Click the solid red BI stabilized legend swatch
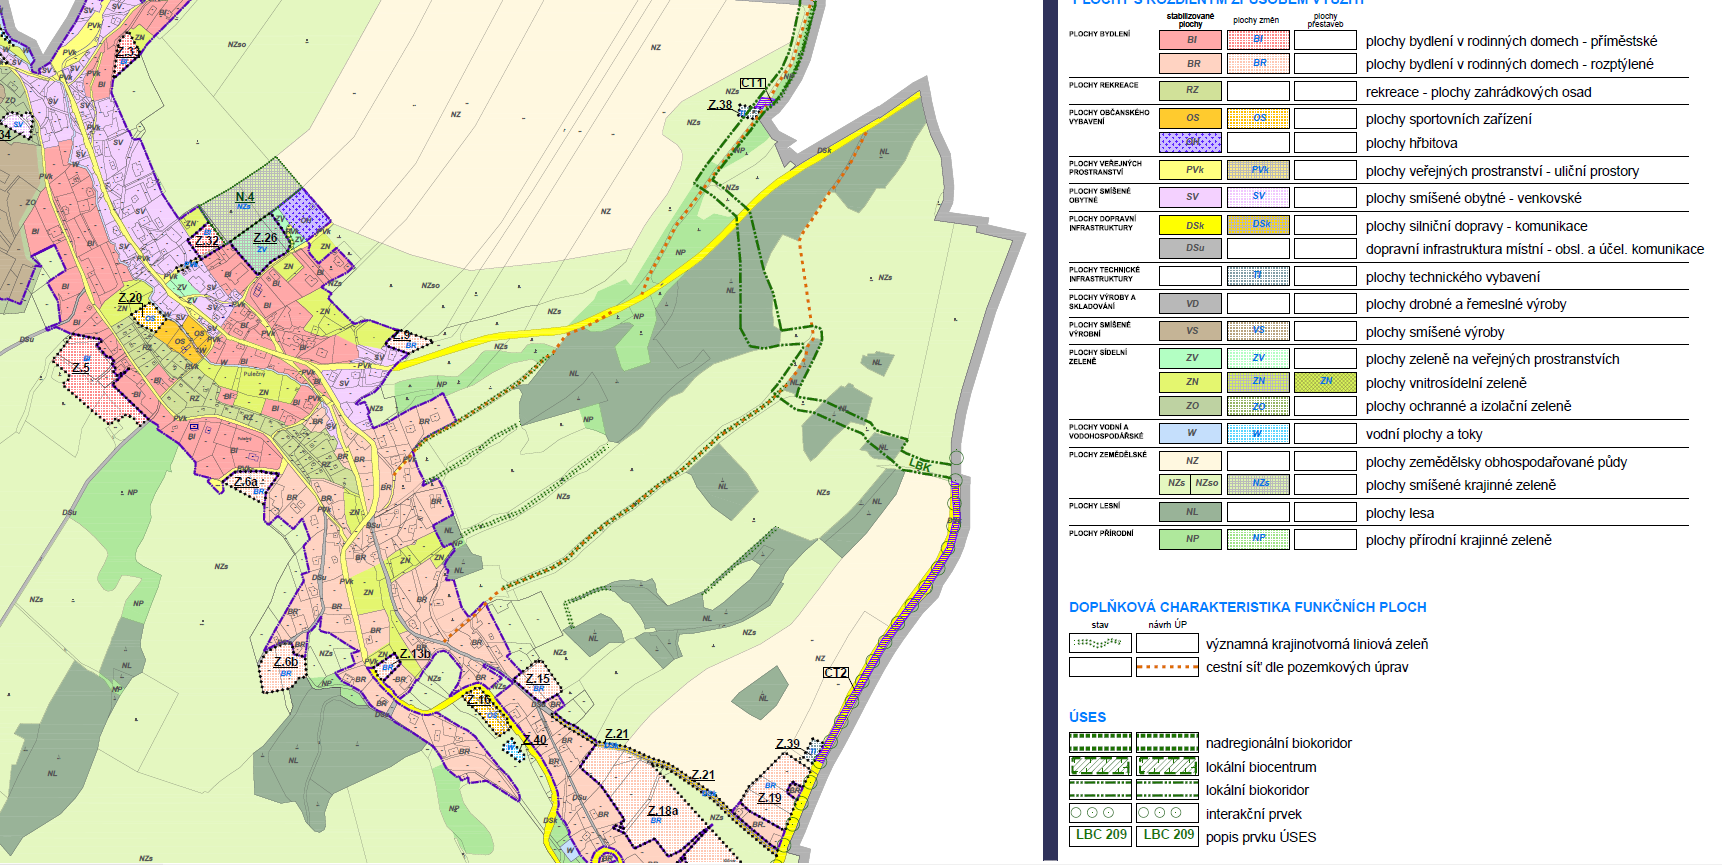The height and width of the screenshot is (865, 1722). pos(1190,41)
